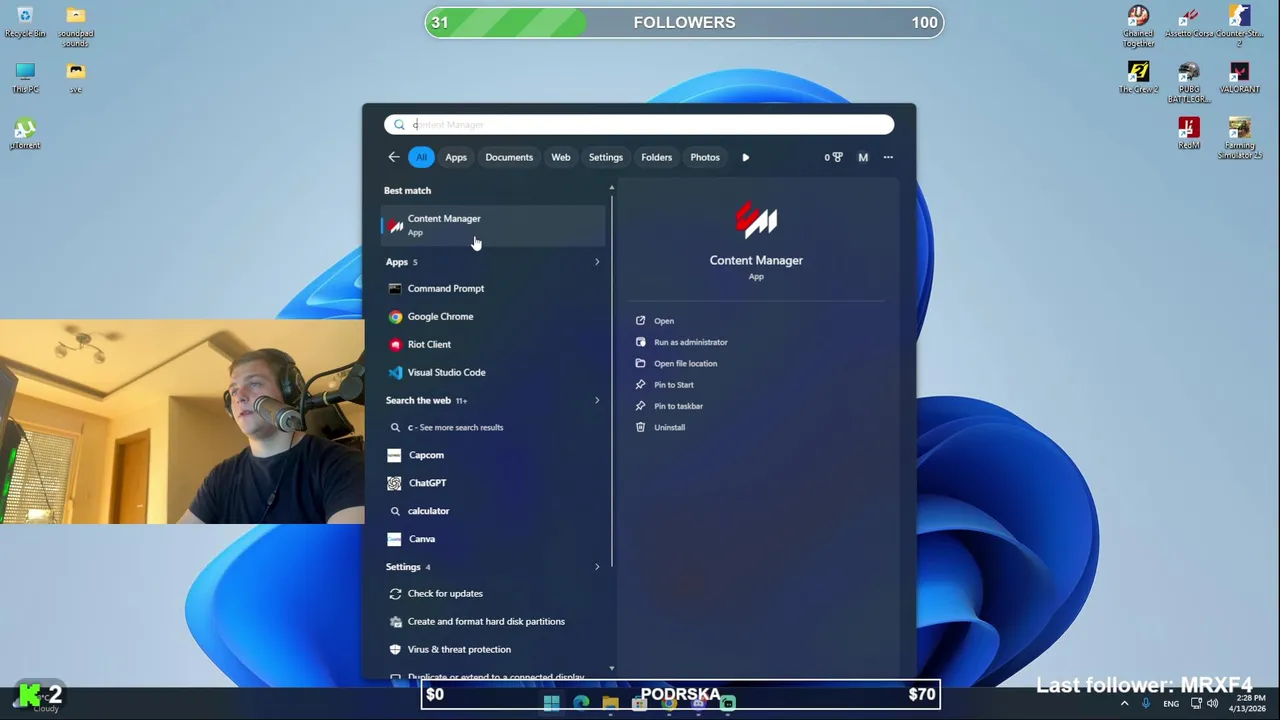Click the results list scroll-up arrow

click(611, 188)
